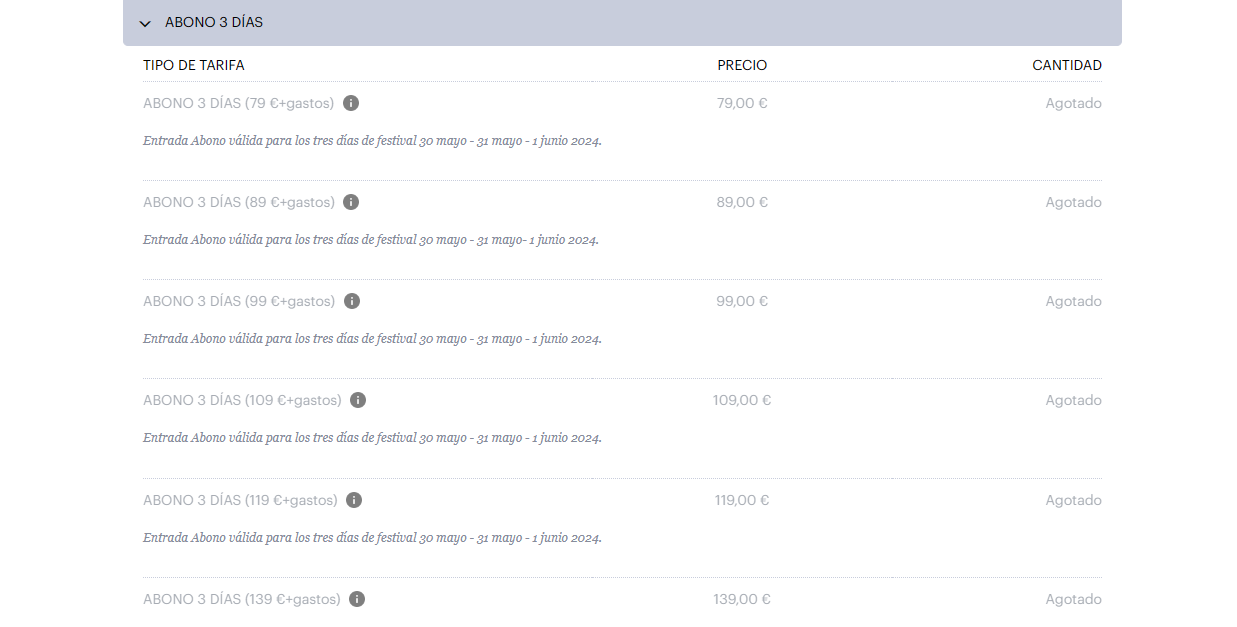
Task: Click the 109,00 € price value
Action: pos(742,400)
